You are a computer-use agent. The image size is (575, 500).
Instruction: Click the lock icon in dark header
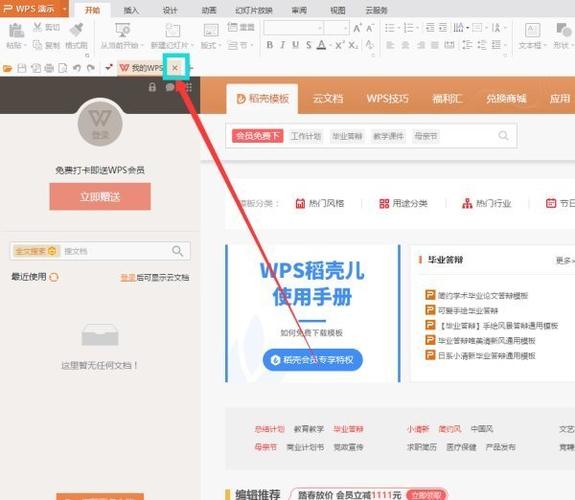point(152,87)
